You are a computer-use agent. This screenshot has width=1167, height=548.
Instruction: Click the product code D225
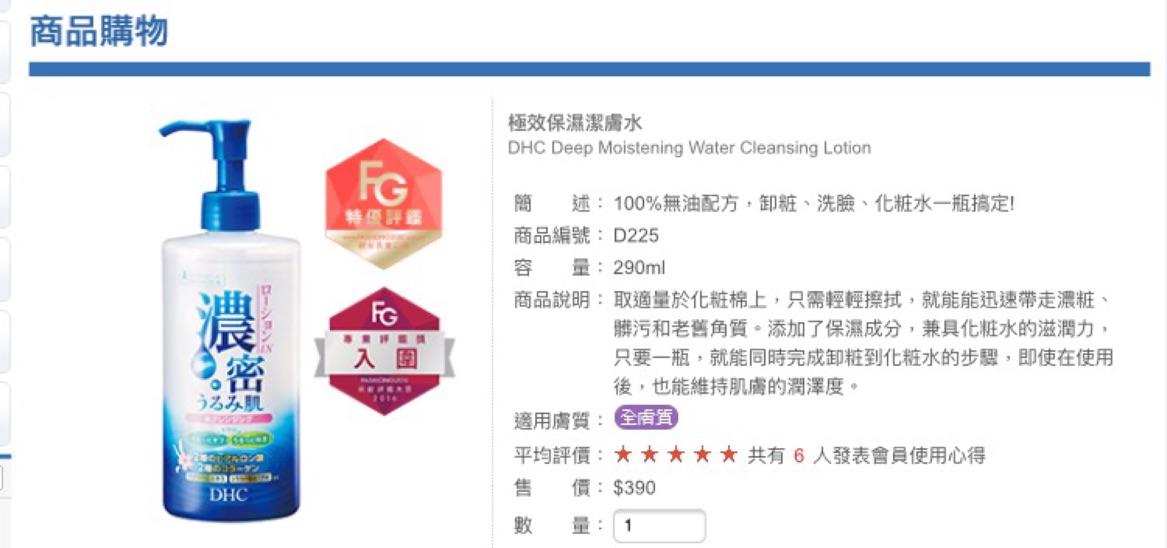click(x=636, y=235)
